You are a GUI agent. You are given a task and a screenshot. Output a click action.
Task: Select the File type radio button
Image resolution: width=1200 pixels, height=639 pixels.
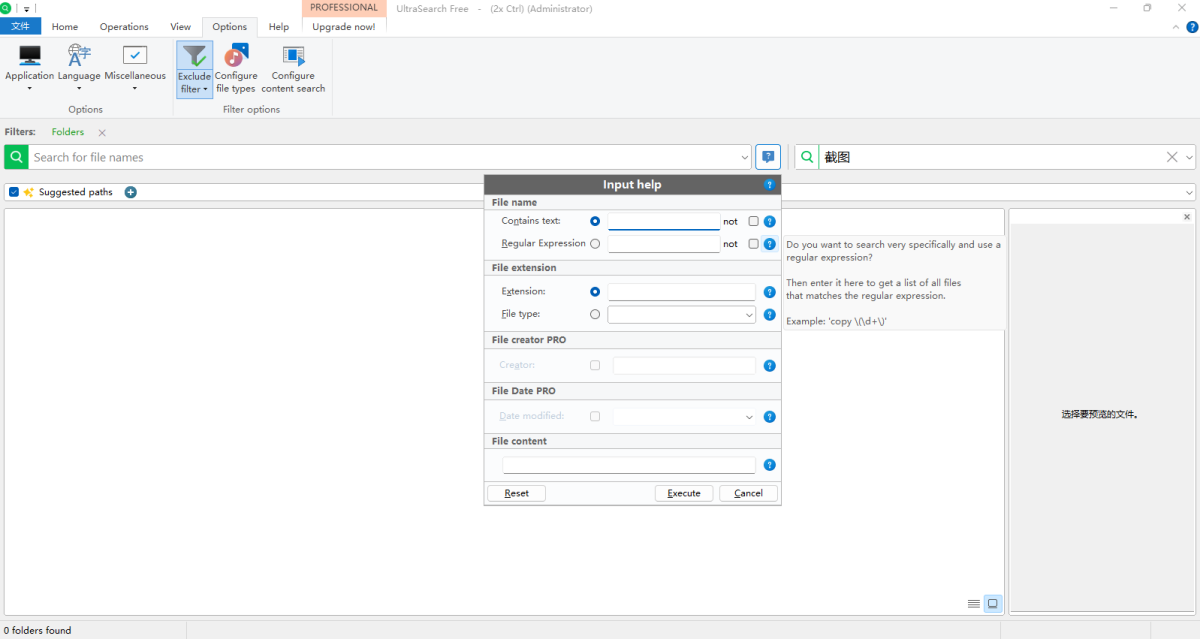595,314
